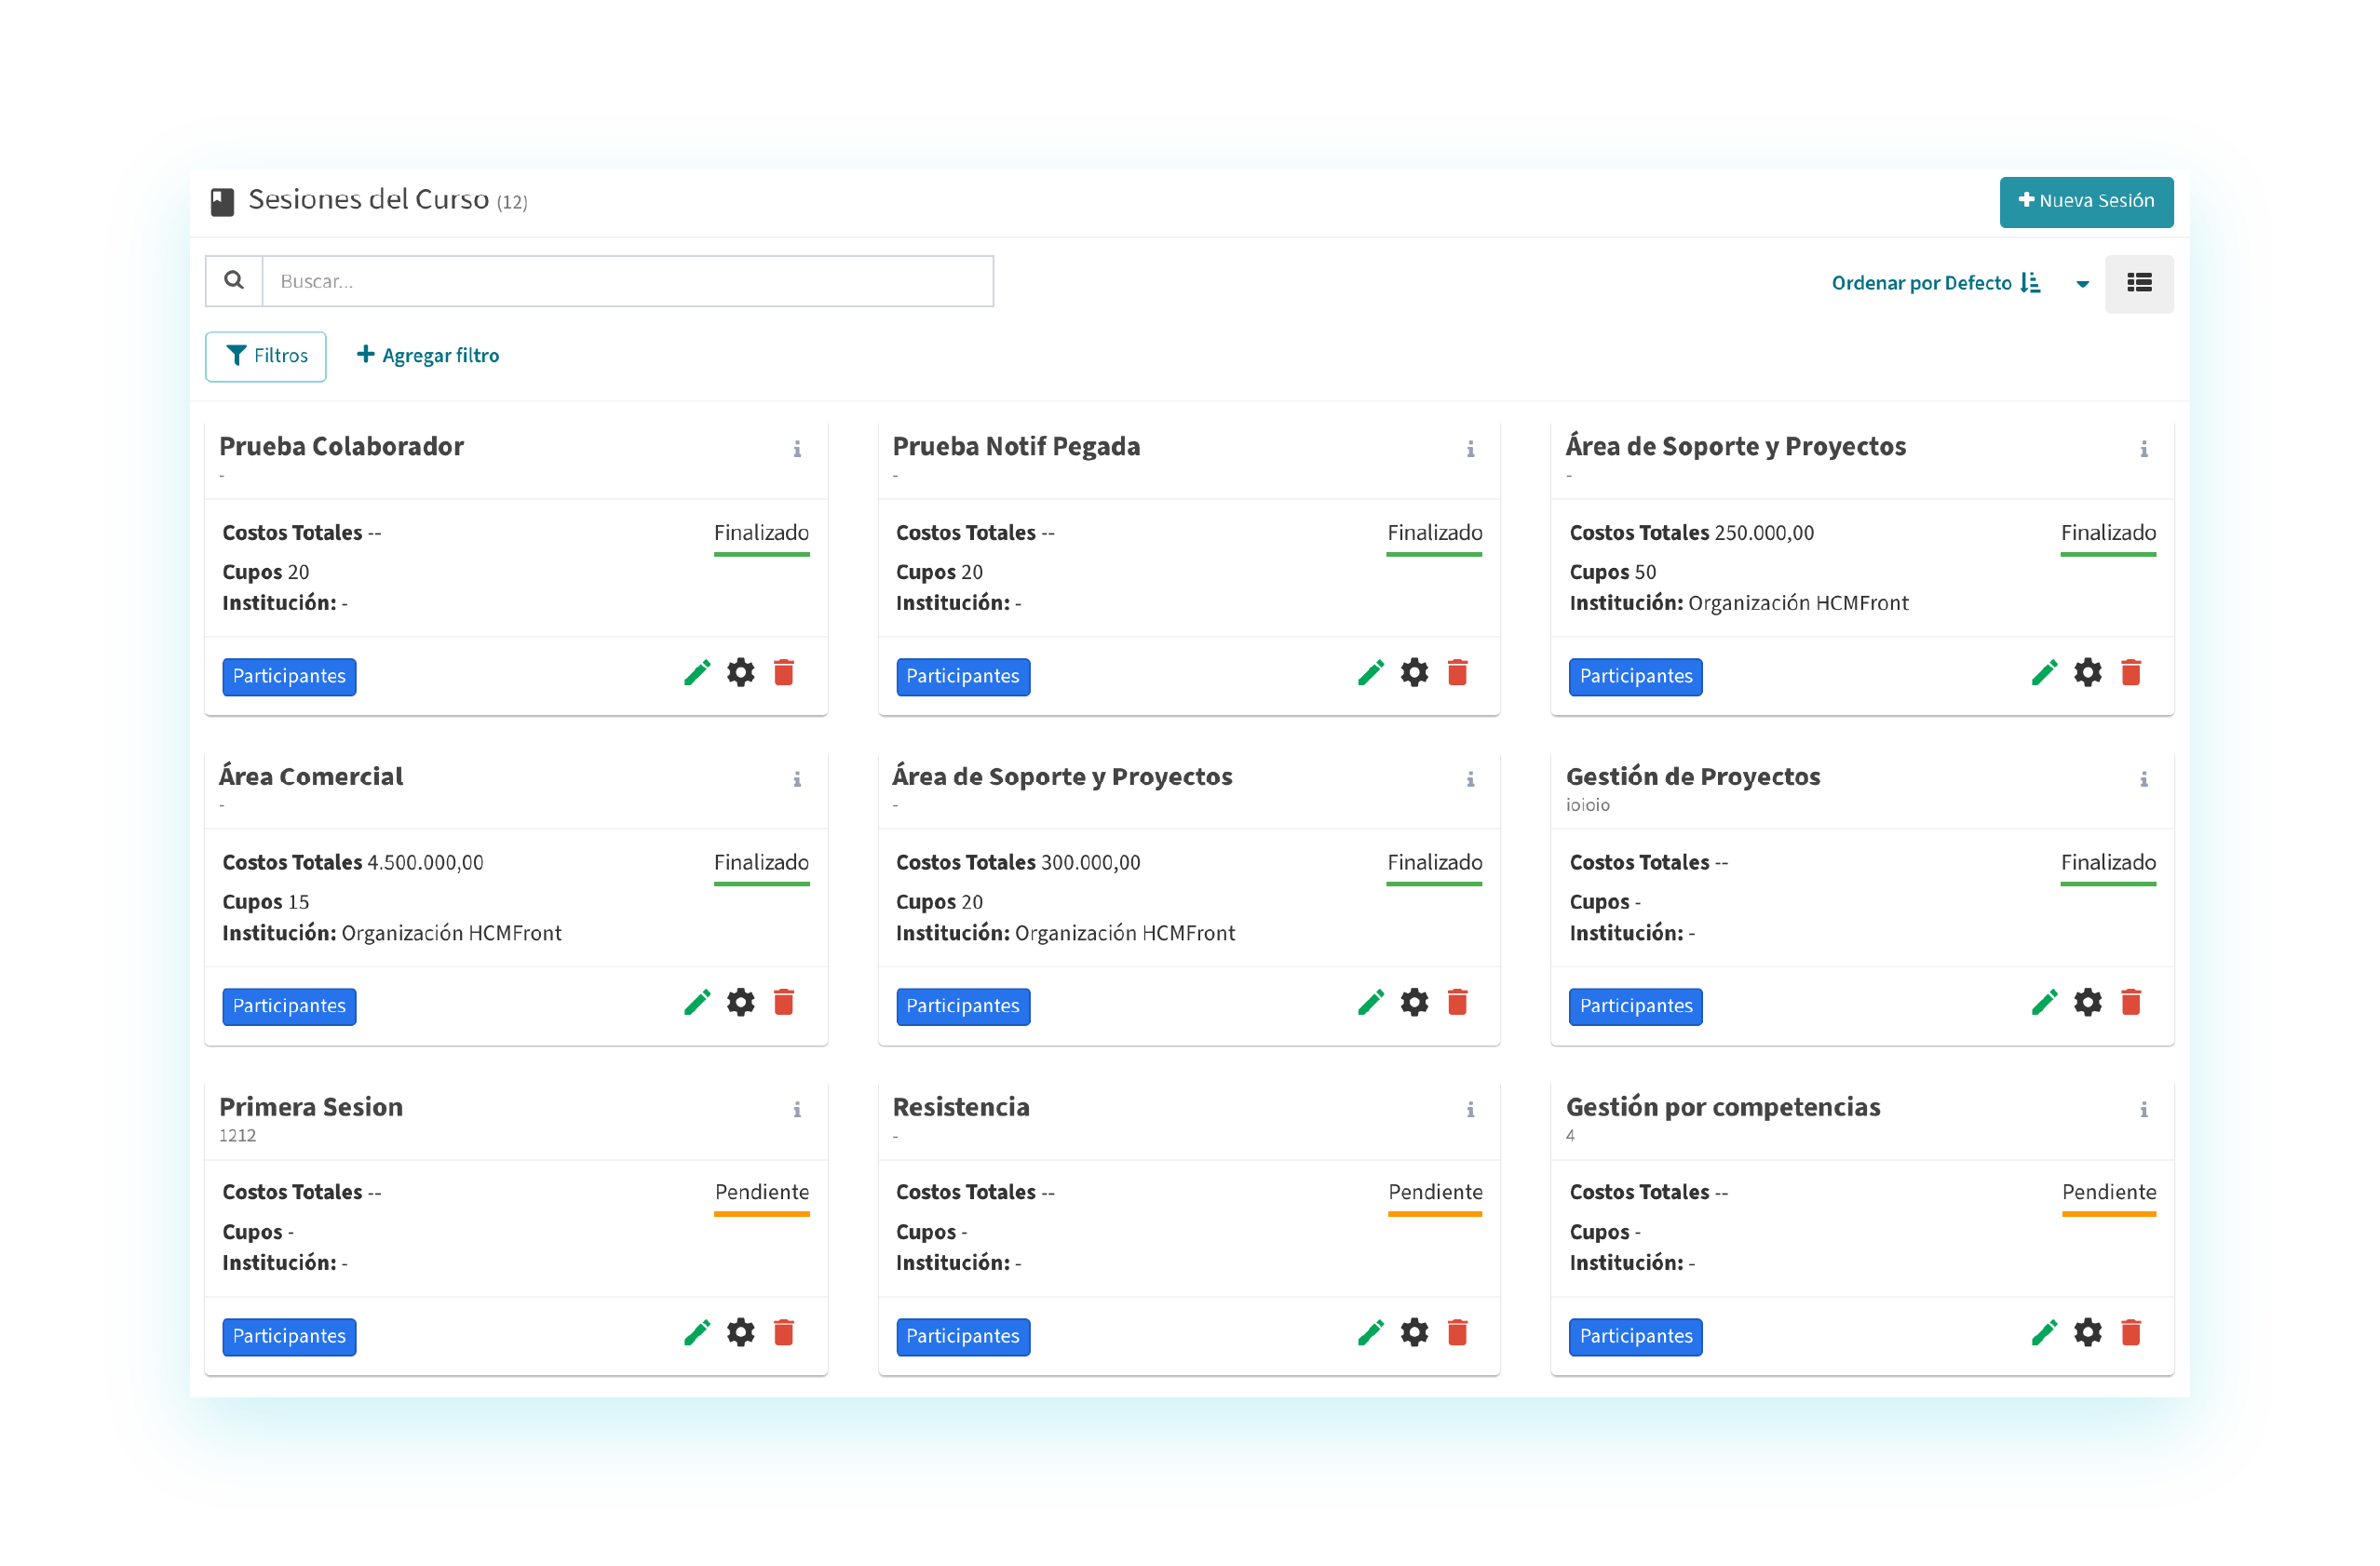Screen dimensions: 2380x1566
Task: View Participantes of Prueba Colaborador
Action: (289, 677)
